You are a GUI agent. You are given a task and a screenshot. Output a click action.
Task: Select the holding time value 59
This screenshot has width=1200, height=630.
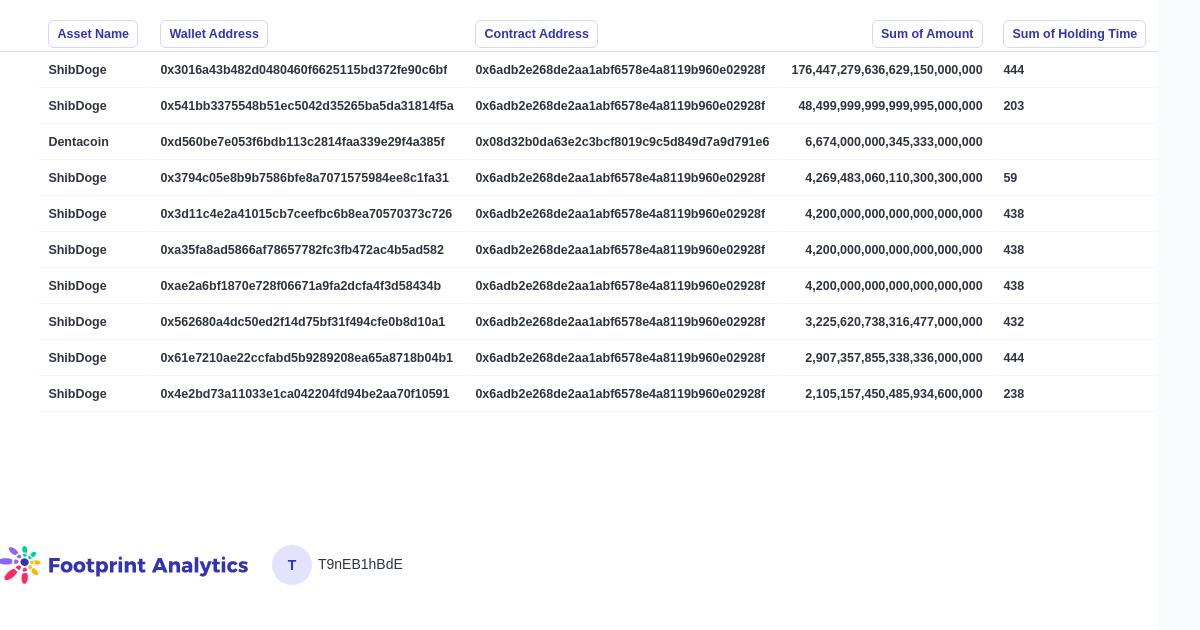point(1010,178)
